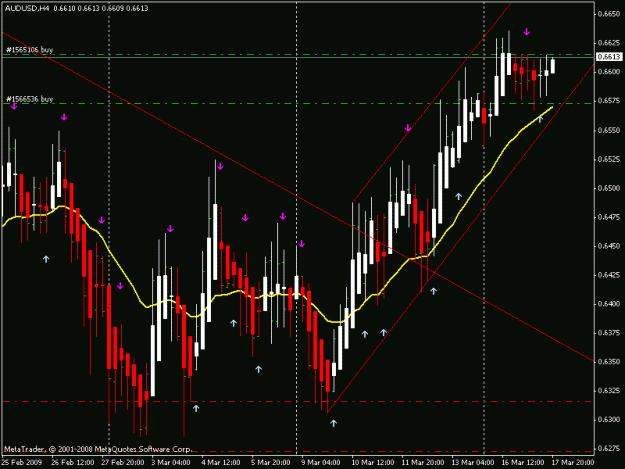Image resolution: width=625 pixels, height=469 pixels.
Task: Click the 27 Feb 20:00 time label
Action: pyautogui.click(x=122, y=463)
